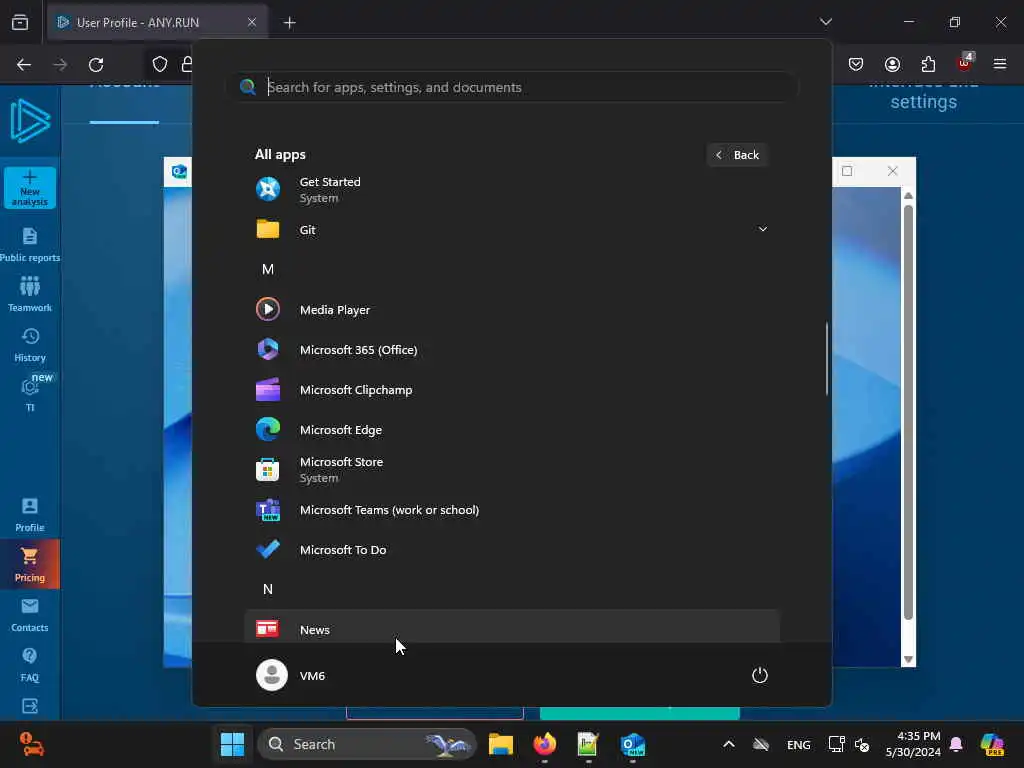Click the ANY.RUN logo
Viewport: 1024px width, 768px height.
30,121
